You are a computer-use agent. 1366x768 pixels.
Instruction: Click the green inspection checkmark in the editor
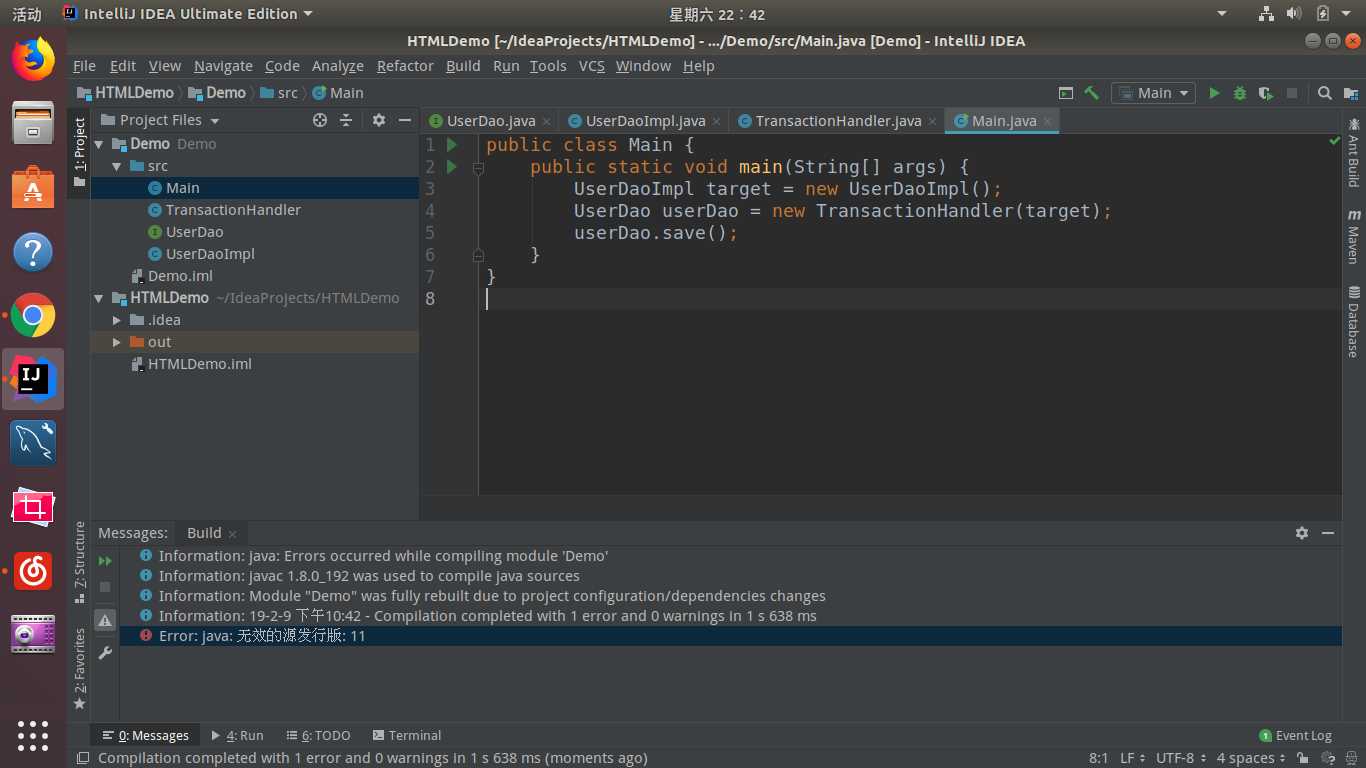pyautogui.click(x=1334, y=142)
